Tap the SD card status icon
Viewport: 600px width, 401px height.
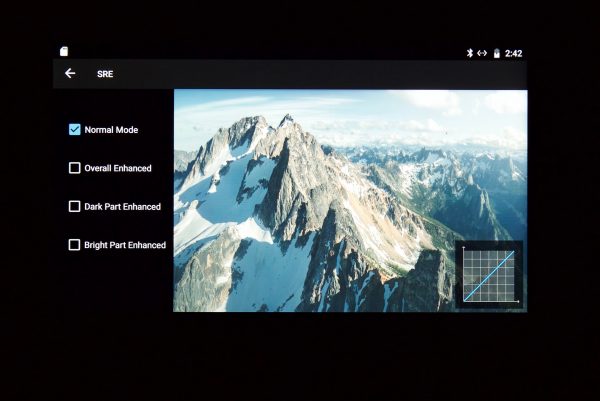click(64, 51)
